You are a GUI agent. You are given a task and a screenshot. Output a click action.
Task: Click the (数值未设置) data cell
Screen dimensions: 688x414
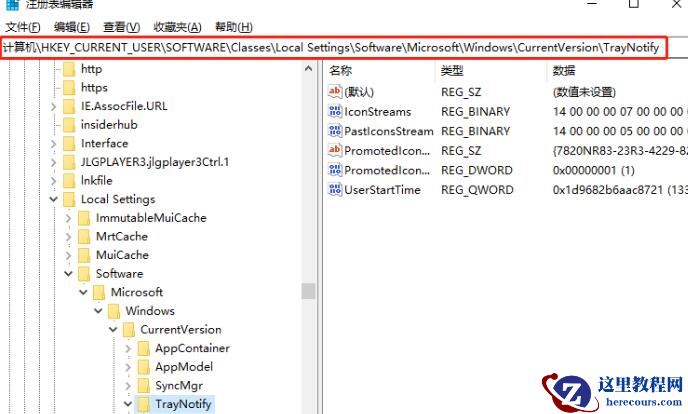click(584, 92)
